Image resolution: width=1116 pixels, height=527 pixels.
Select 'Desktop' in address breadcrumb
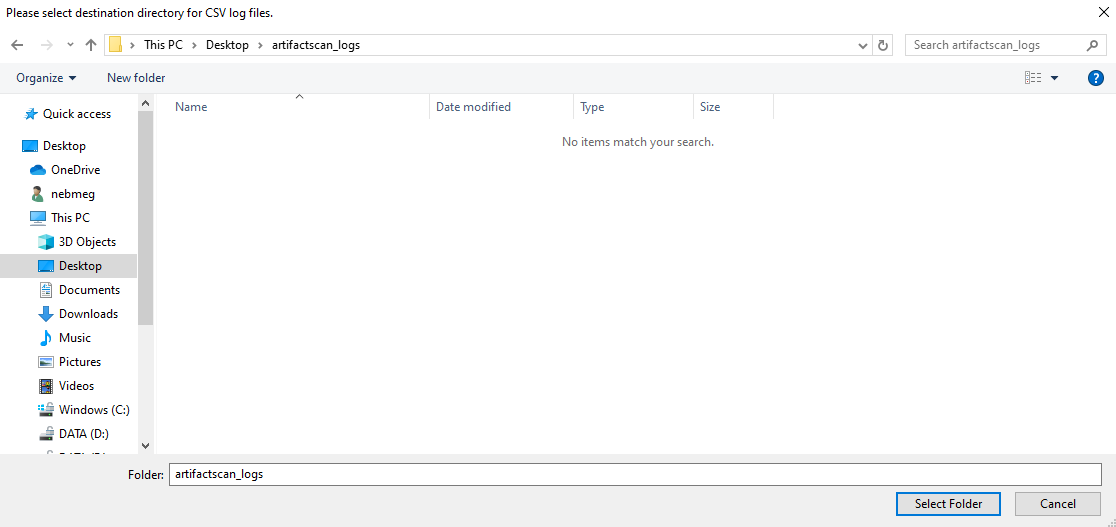(227, 45)
